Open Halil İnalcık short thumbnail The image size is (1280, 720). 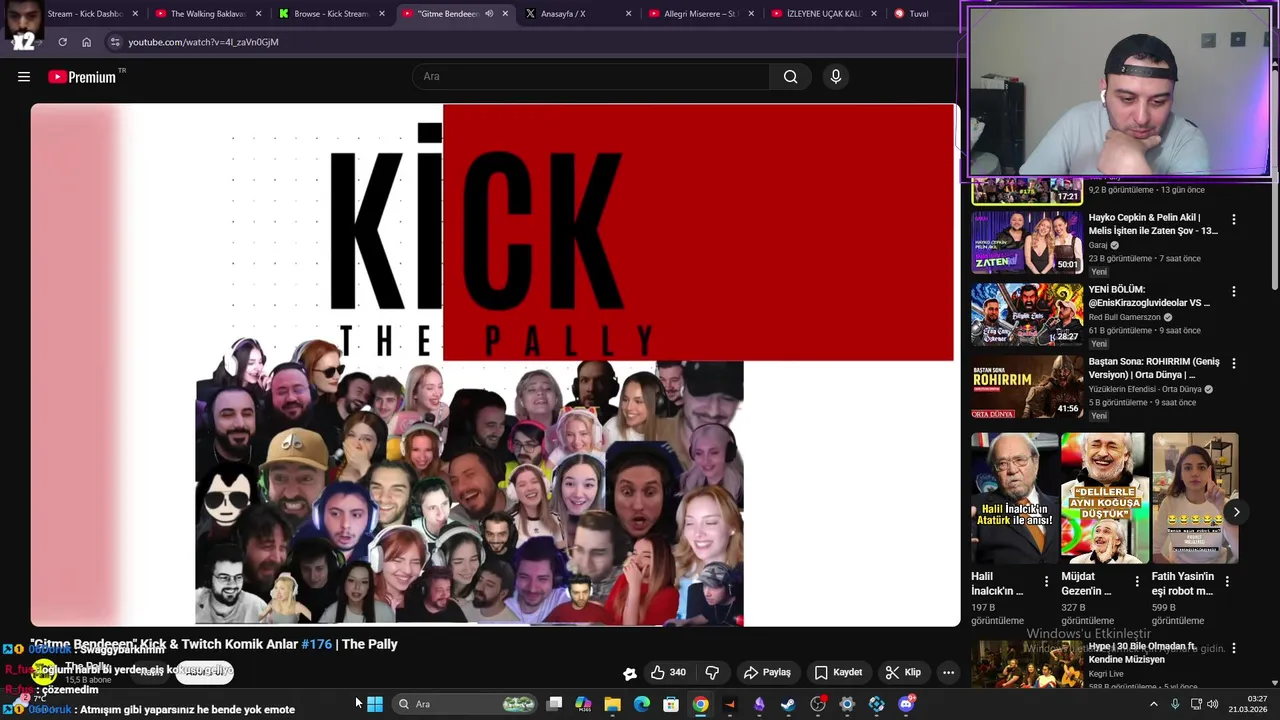[x=1014, y=498]
